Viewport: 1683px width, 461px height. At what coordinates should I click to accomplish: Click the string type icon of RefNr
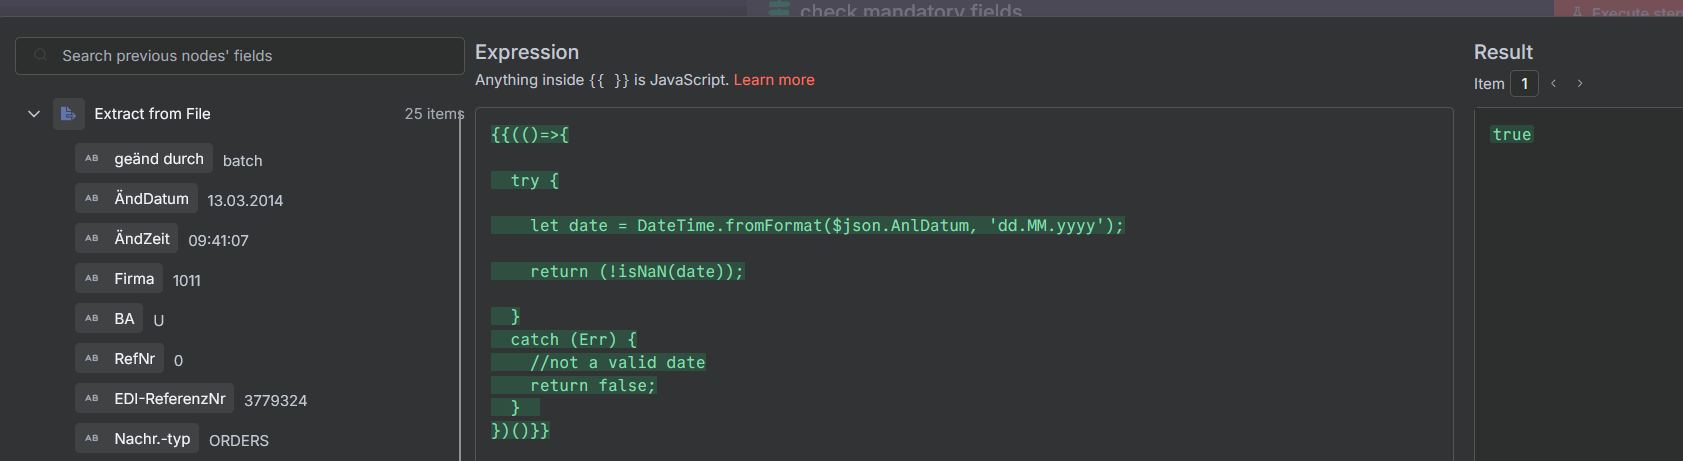point(92,359)
